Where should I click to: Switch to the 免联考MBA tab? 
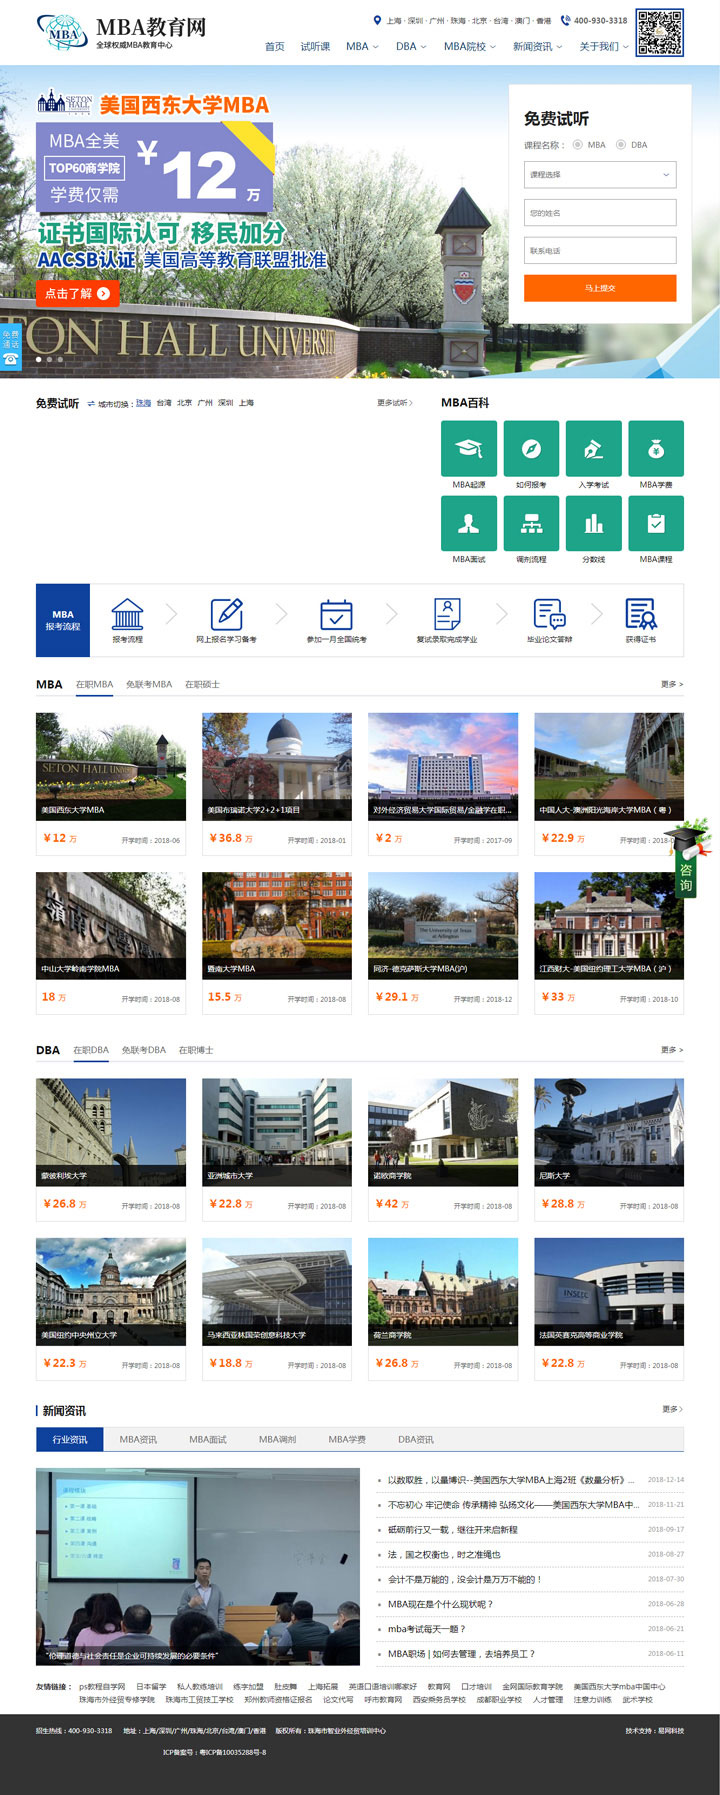[x=149, y=685]
